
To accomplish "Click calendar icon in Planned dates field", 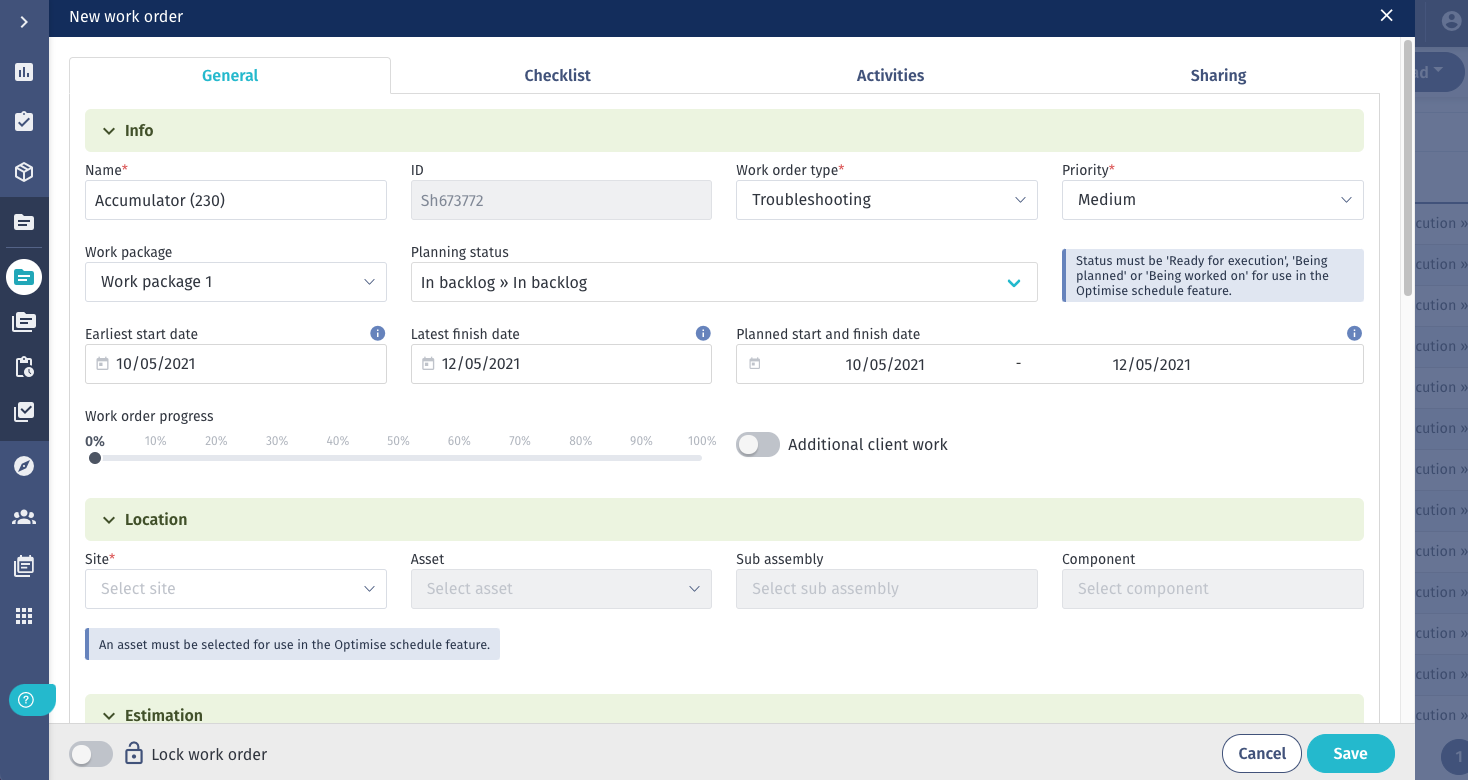I will [754, 364].
